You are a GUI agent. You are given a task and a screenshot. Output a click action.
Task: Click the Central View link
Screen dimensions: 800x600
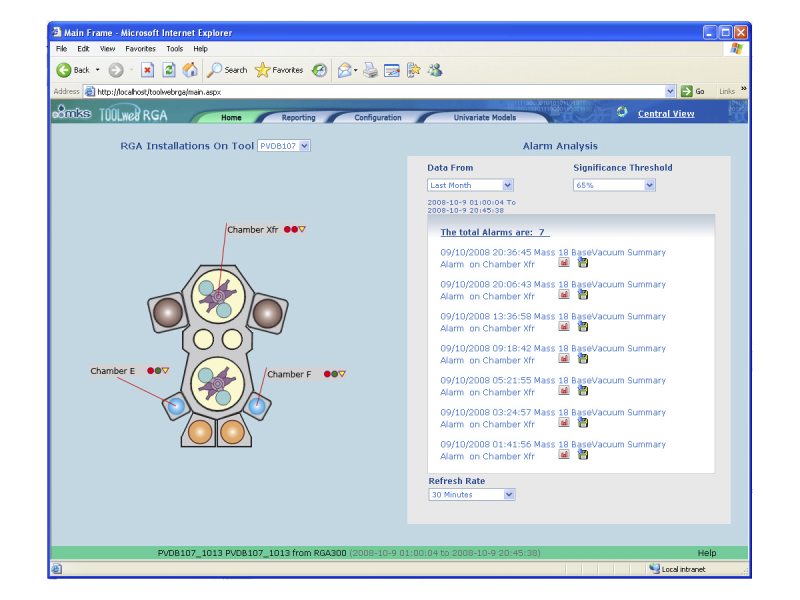pyautogui.click(x=666, y=114)
